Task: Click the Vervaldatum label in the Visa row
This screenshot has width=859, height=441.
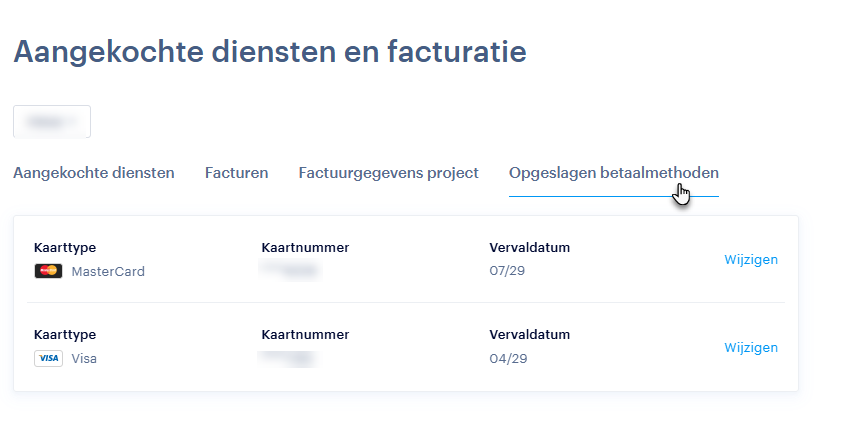Action: [x=529, y=335]
